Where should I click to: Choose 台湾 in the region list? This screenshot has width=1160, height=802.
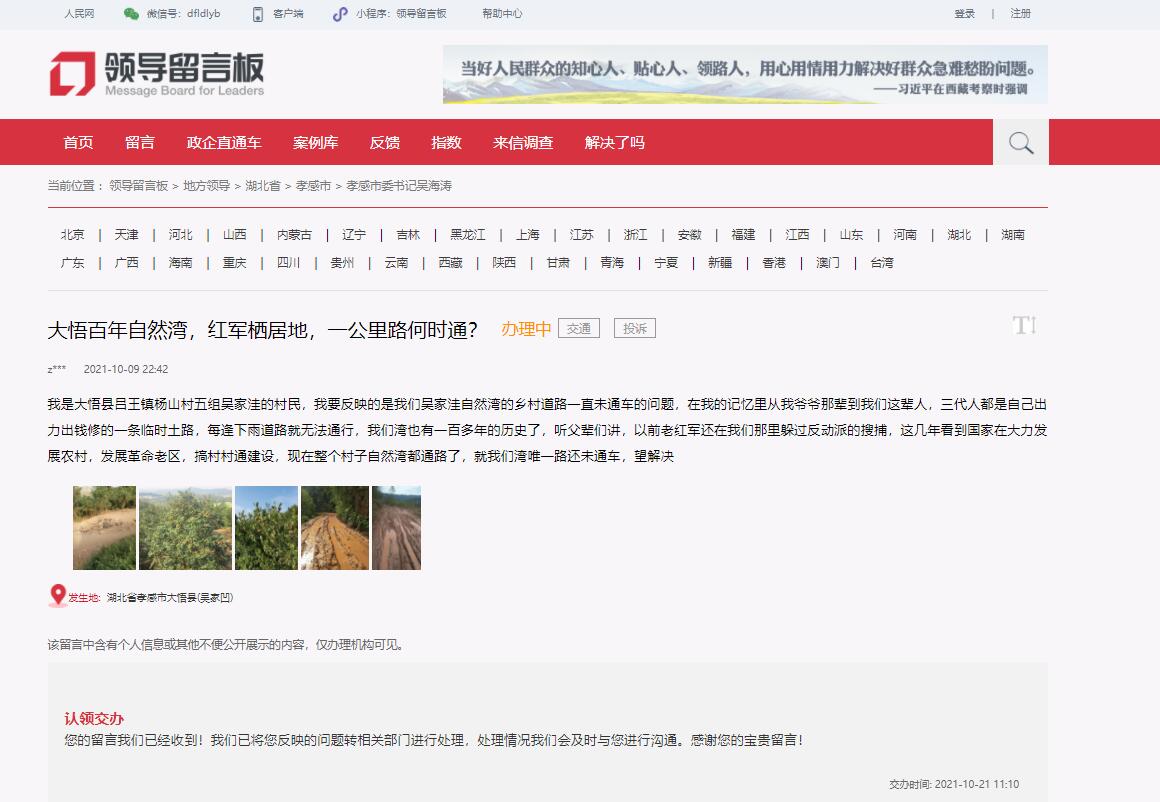pyautogui.click(x=881, y=263)
